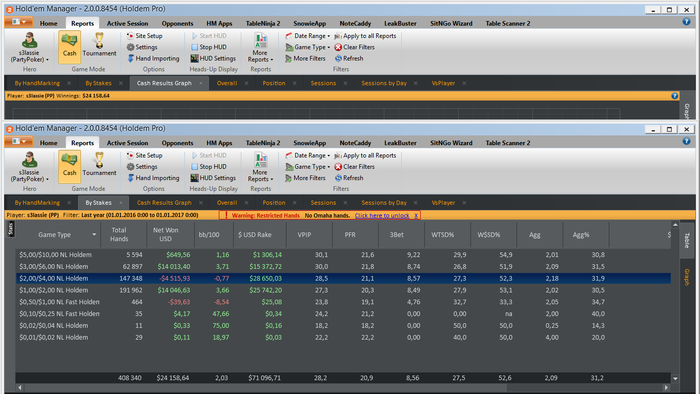Switch to Position report tab, lower window
The image size is (700, 394).
tap(274, 203)
